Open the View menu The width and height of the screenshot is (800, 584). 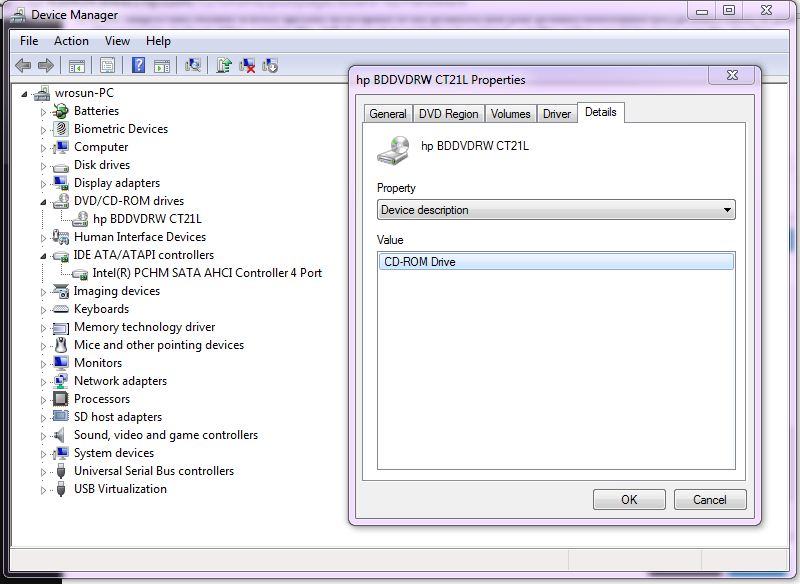tap(117, 41)
